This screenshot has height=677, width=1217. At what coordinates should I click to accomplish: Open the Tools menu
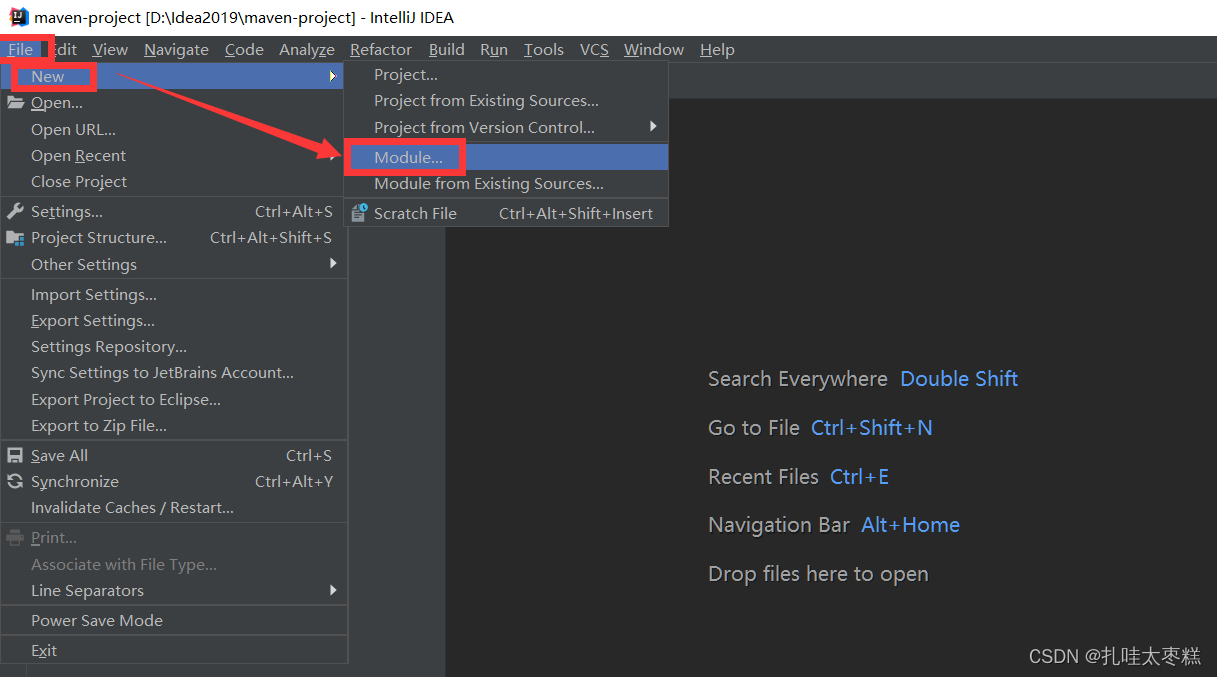544,49
